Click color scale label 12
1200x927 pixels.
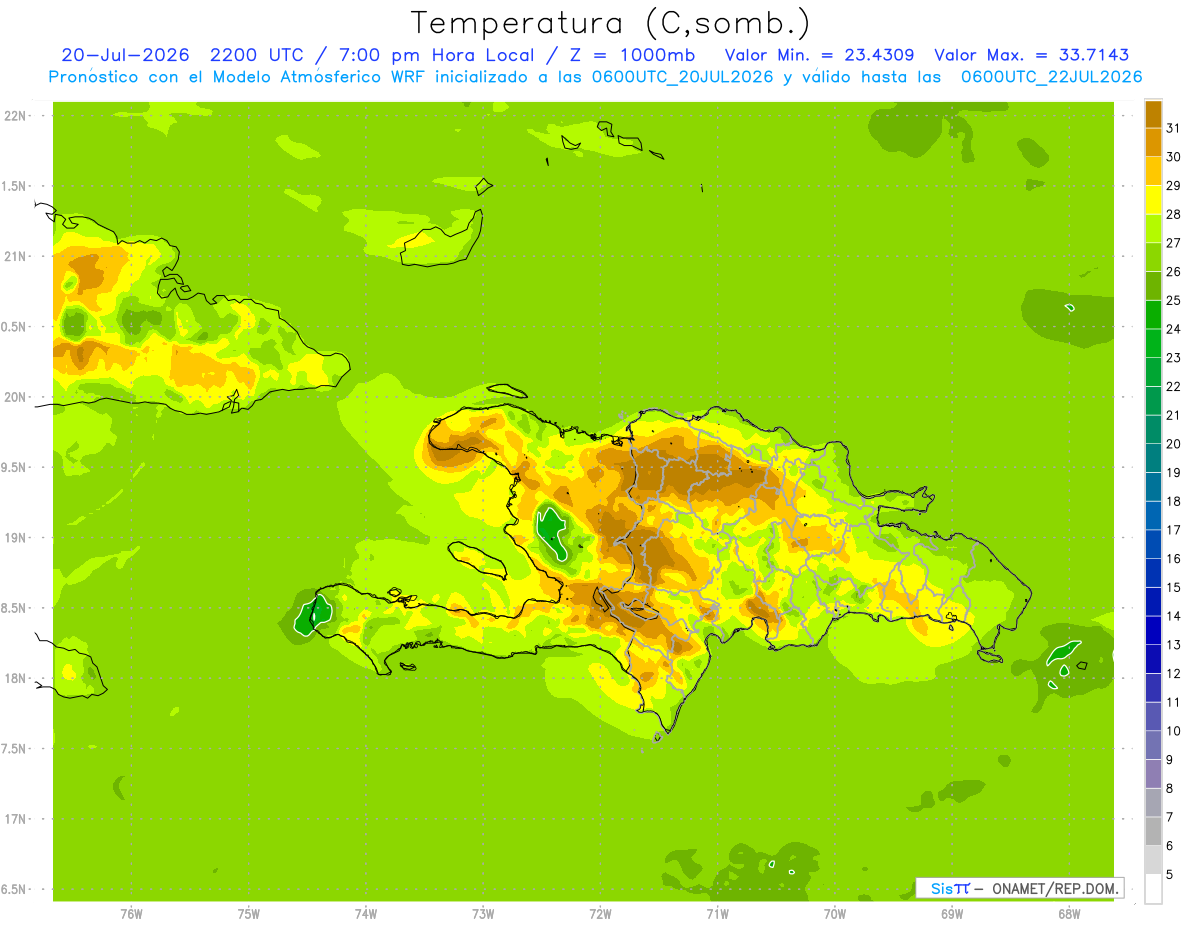pyautogui.click(x=1173, y=673)
